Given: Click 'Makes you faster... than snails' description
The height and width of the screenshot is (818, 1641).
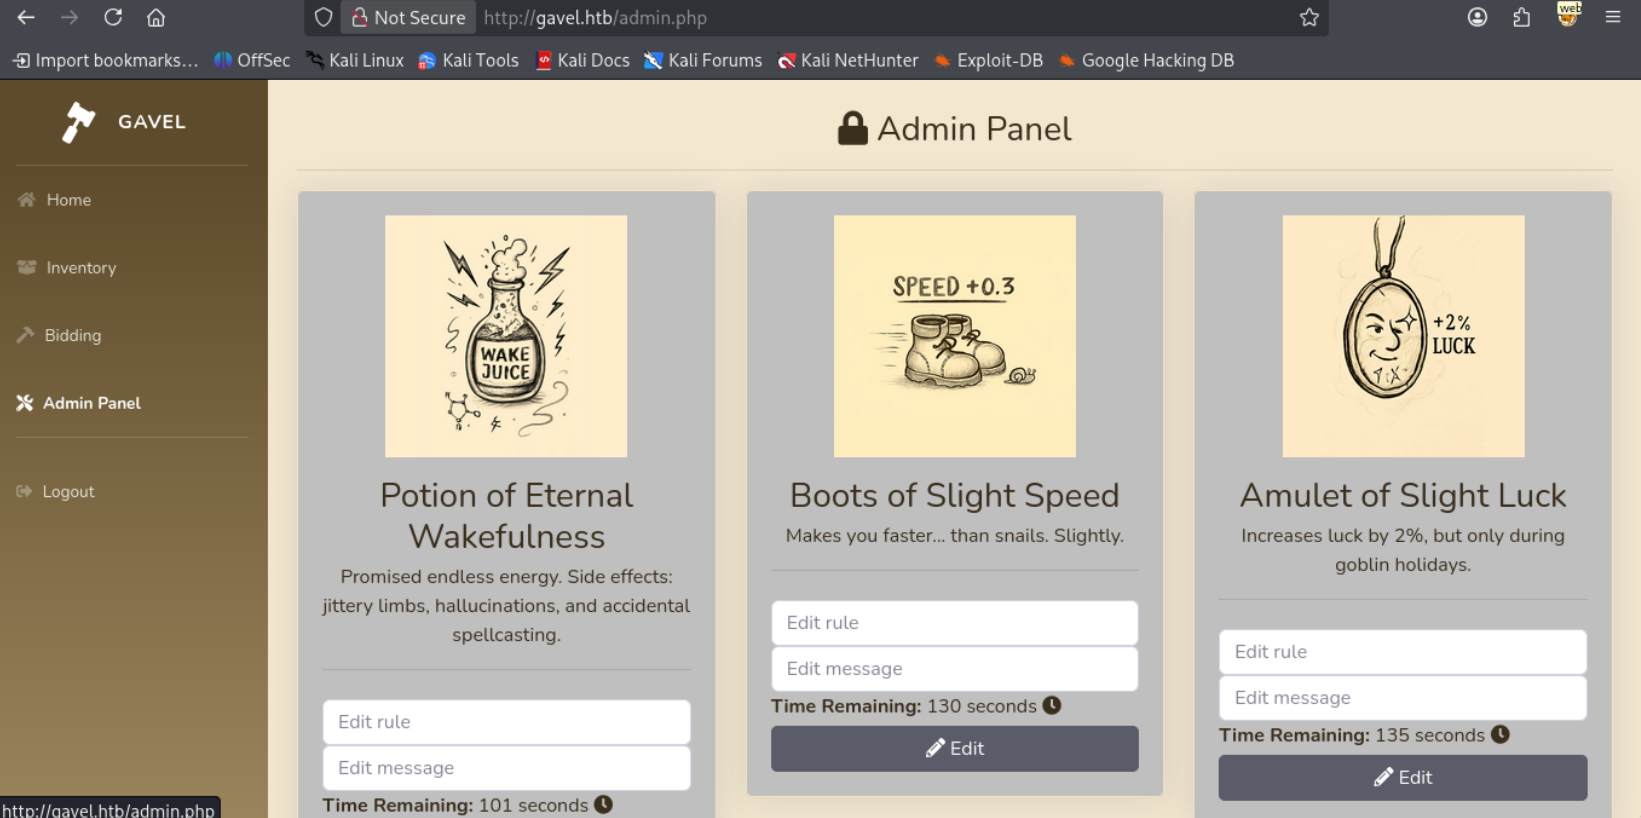Looking at the screenshot, I should tap(954, 535).
